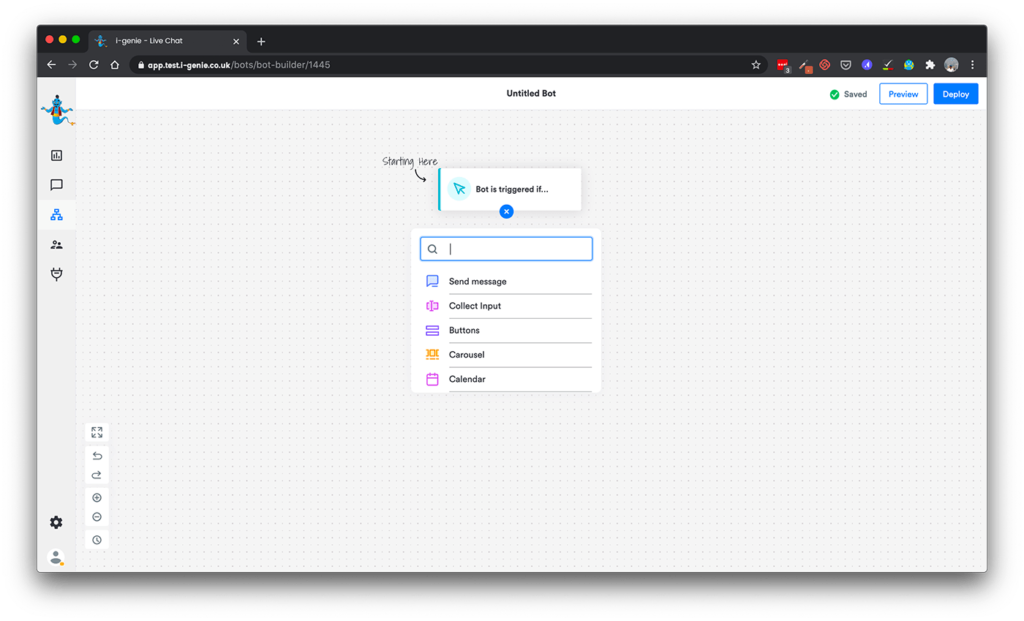Pick the Buttons block option

click(464, 330)
